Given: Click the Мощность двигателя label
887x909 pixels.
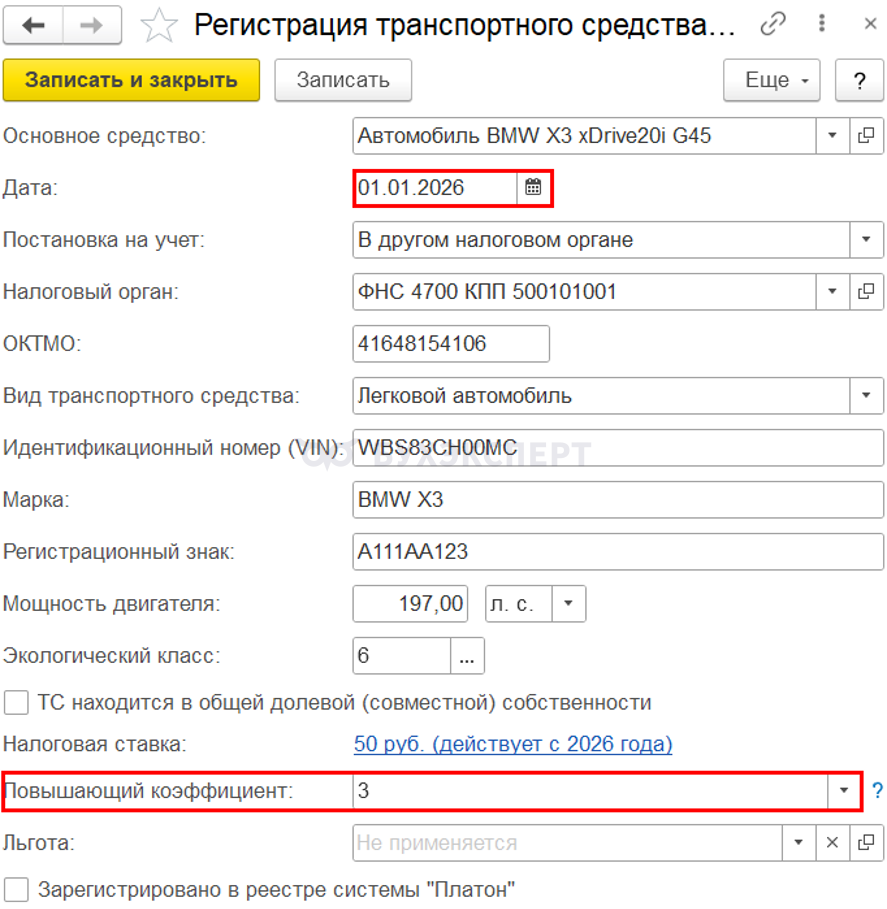Looking at the screenshot, I should [x=111, y=604].
